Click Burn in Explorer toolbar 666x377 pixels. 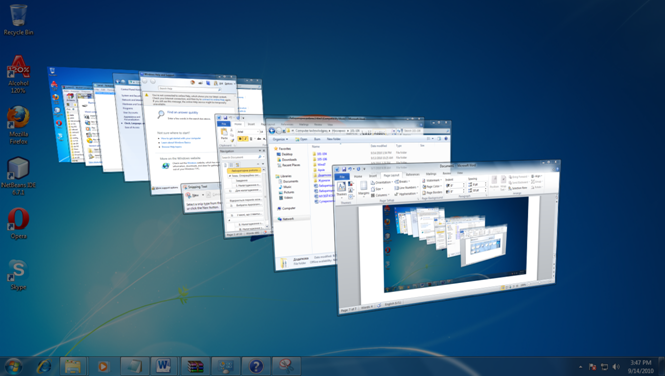pos(317,139)
